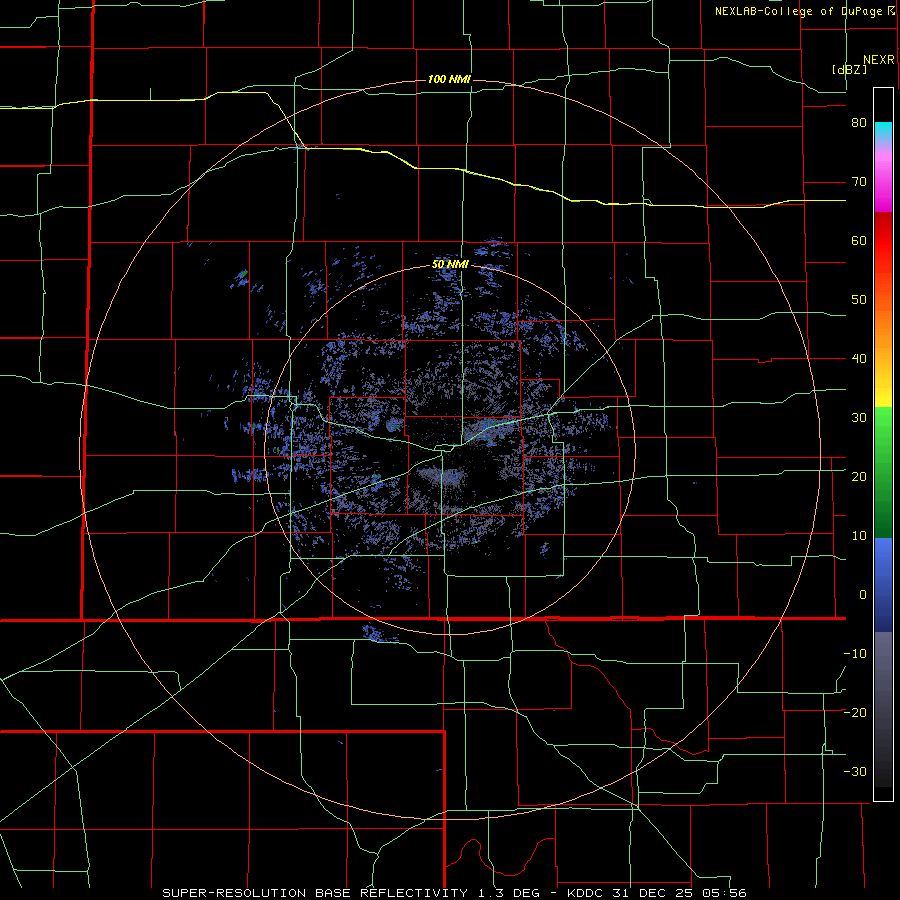Click the 10 dBZ scale value
The image size is (900, 900).
tap(859, 536)
